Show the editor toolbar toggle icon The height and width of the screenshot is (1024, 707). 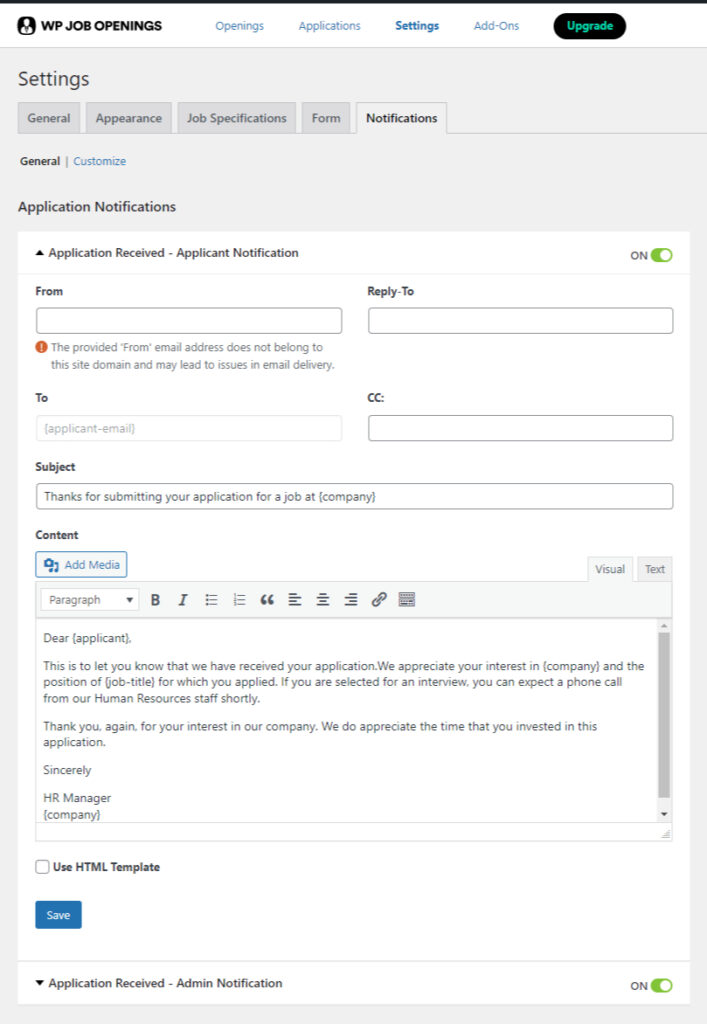(x=407, y=600)
